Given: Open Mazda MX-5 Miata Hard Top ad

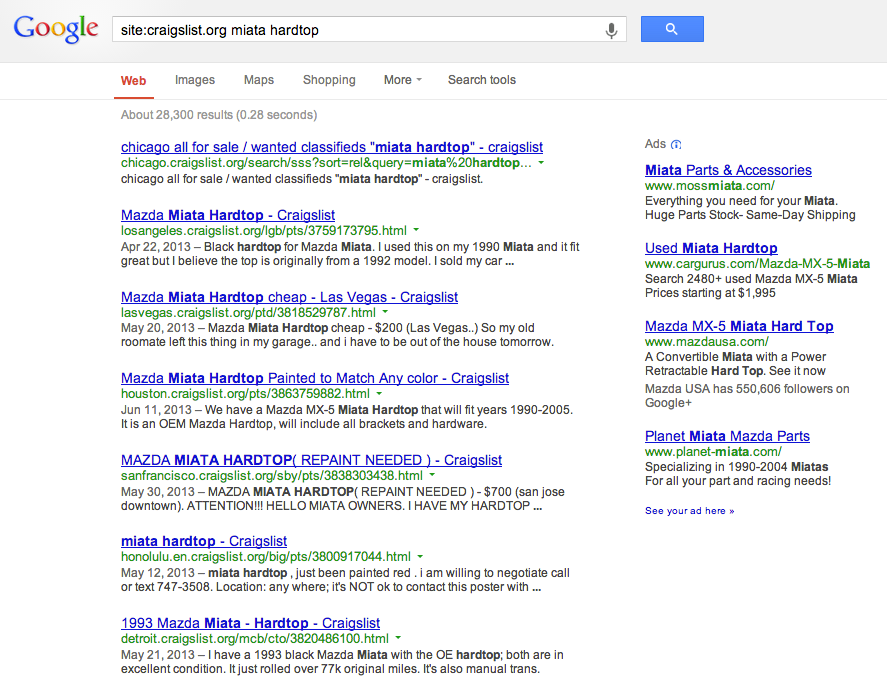Looking at the screenshot, I should point(739,326).
